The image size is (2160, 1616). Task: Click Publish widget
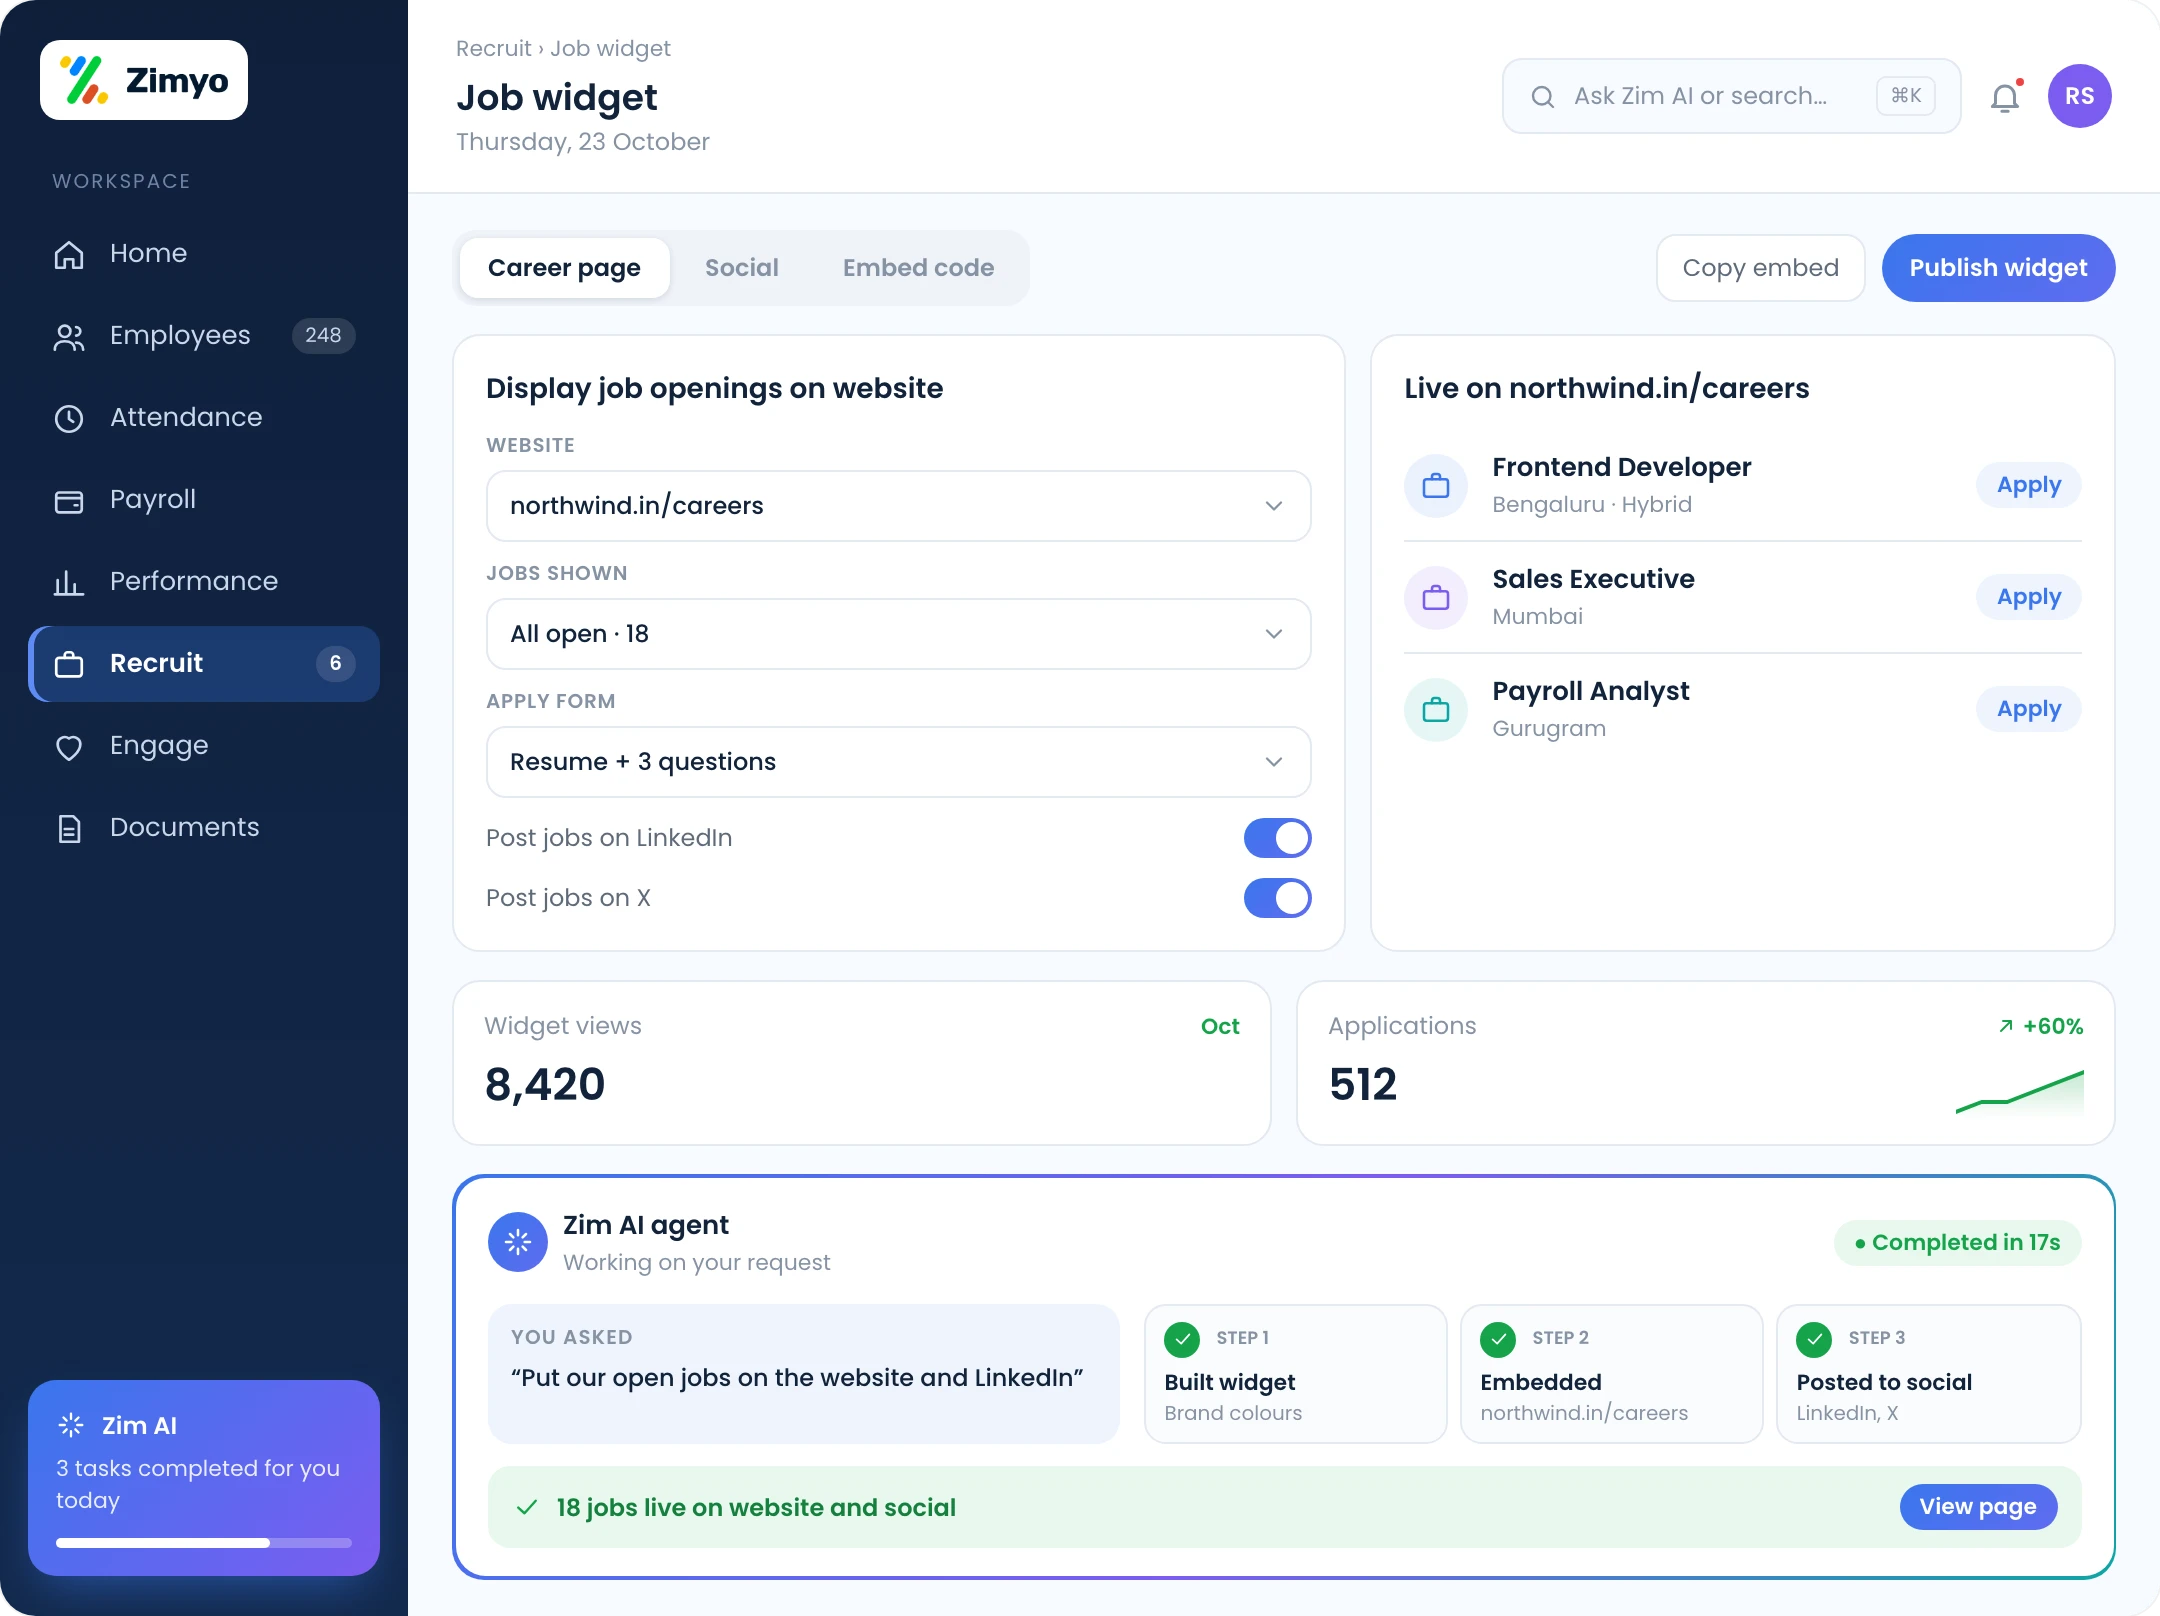[x=1998, y=268]
